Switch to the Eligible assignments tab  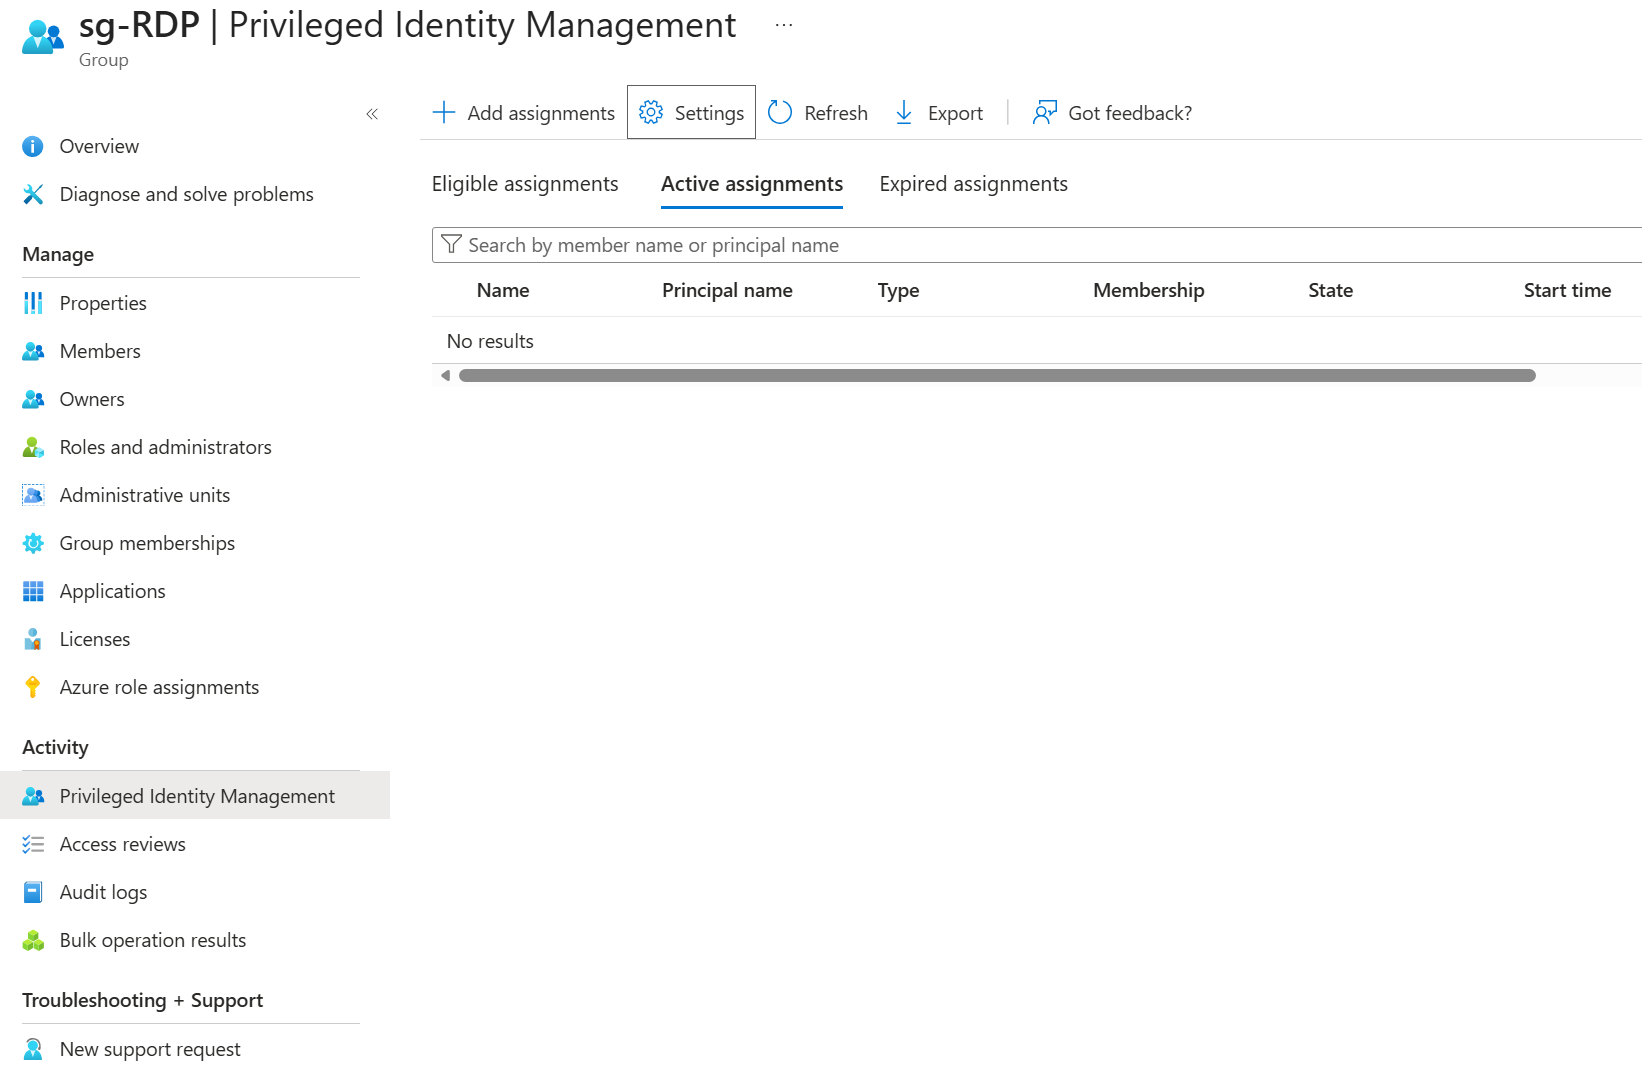[525, 184]
